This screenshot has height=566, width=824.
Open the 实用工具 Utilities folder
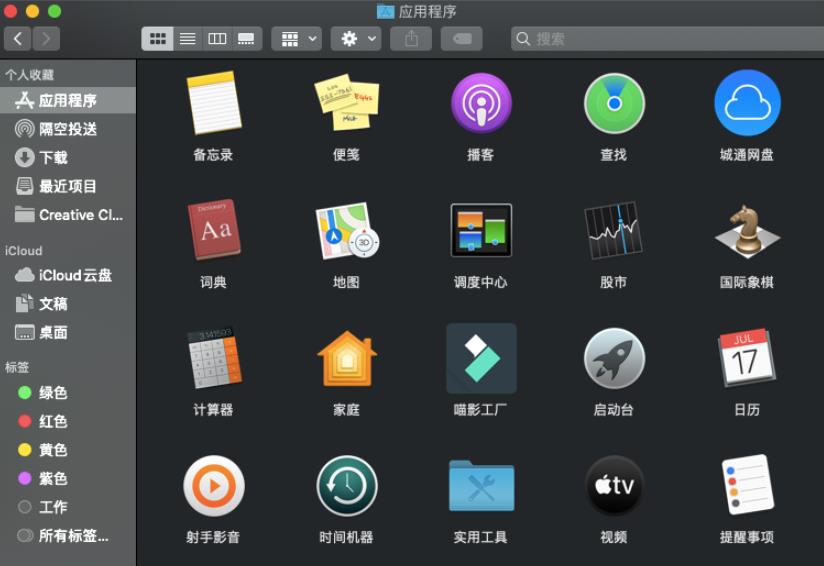(x=481, y=486)
